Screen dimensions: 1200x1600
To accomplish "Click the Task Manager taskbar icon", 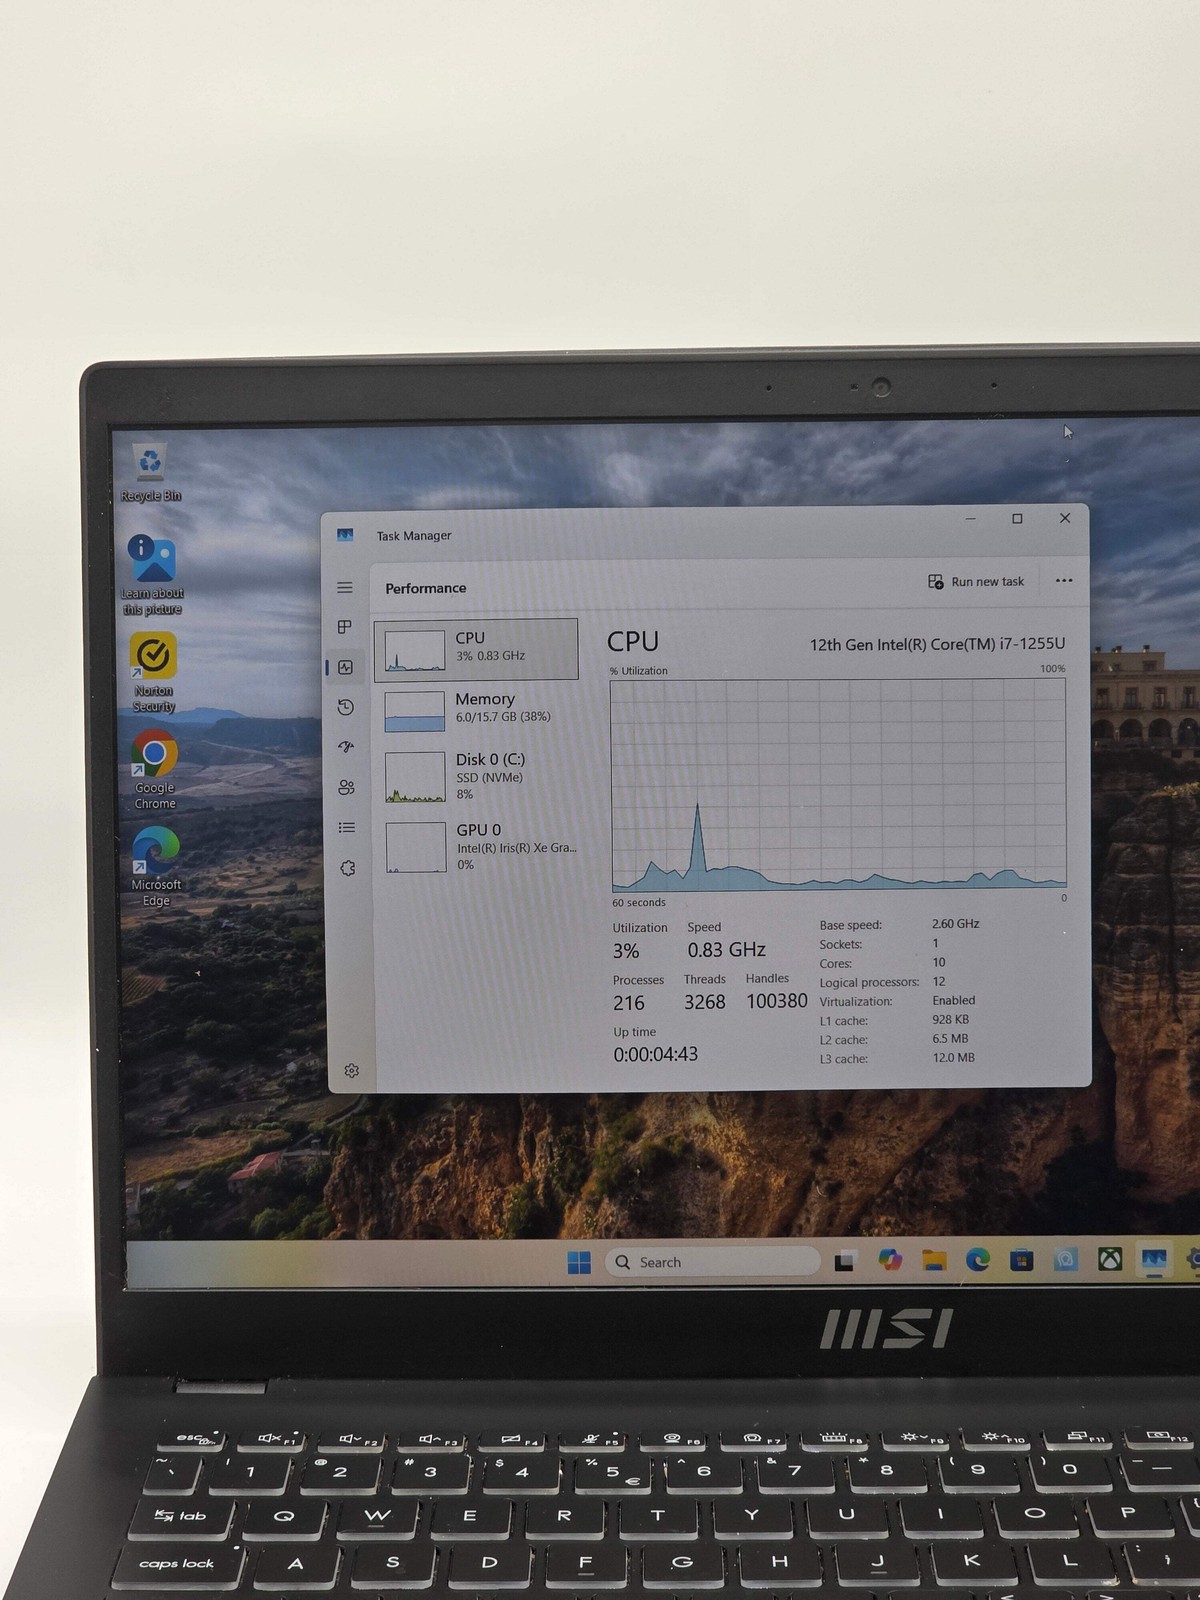I will (x=1154, y=1259).
